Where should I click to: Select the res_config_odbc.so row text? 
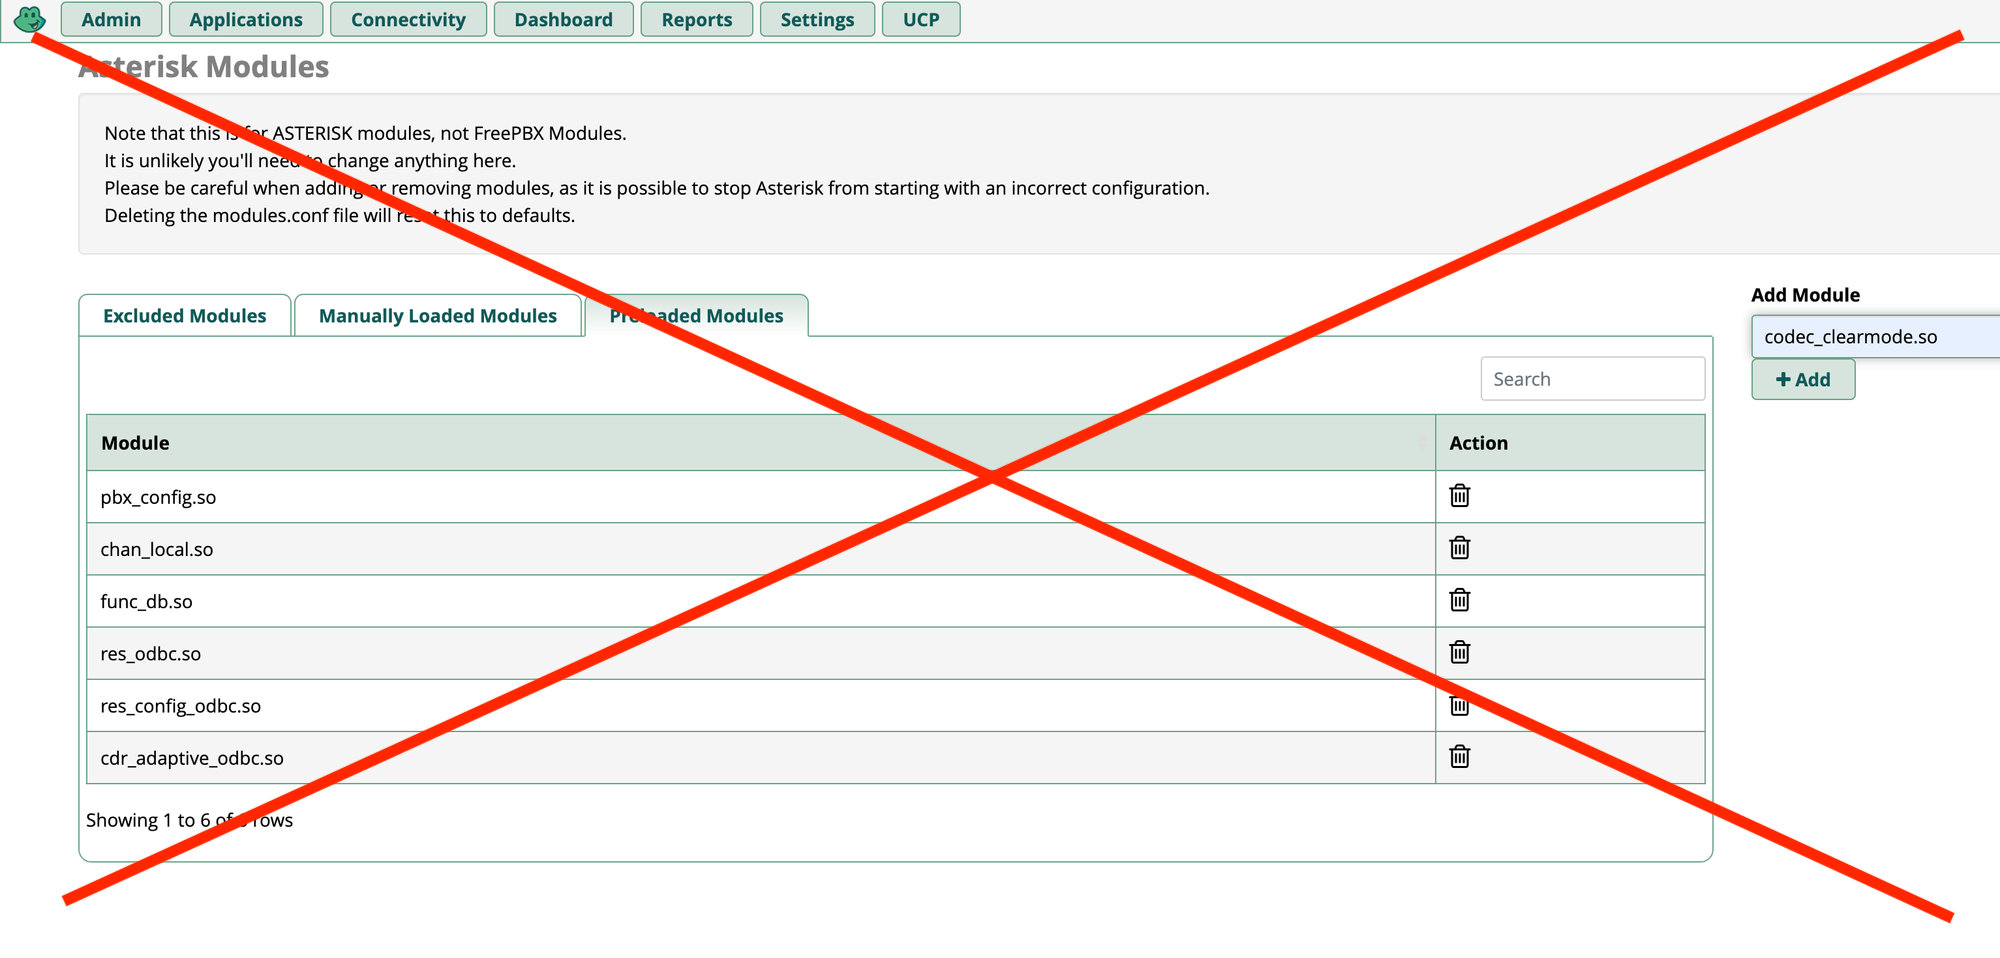(x=180, y=706)
